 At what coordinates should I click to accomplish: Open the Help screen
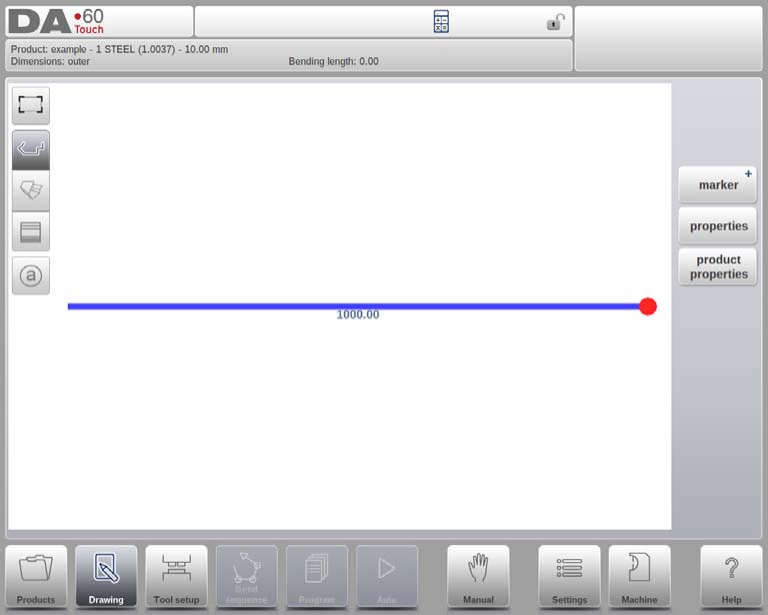coord(731,577)
